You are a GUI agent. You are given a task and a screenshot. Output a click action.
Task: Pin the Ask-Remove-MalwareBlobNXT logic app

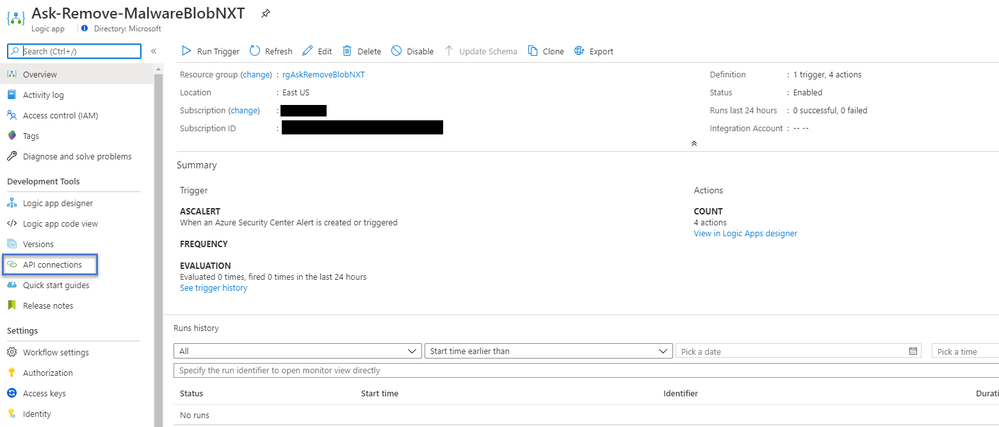pos(266,14)
